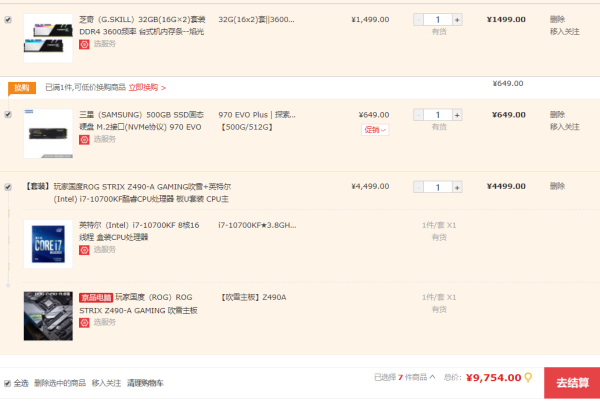Click bottom 移入关注 move to favorites link
Image resolution: width=600 pixels, height=405 pixels.
click(x=106, y=383)
